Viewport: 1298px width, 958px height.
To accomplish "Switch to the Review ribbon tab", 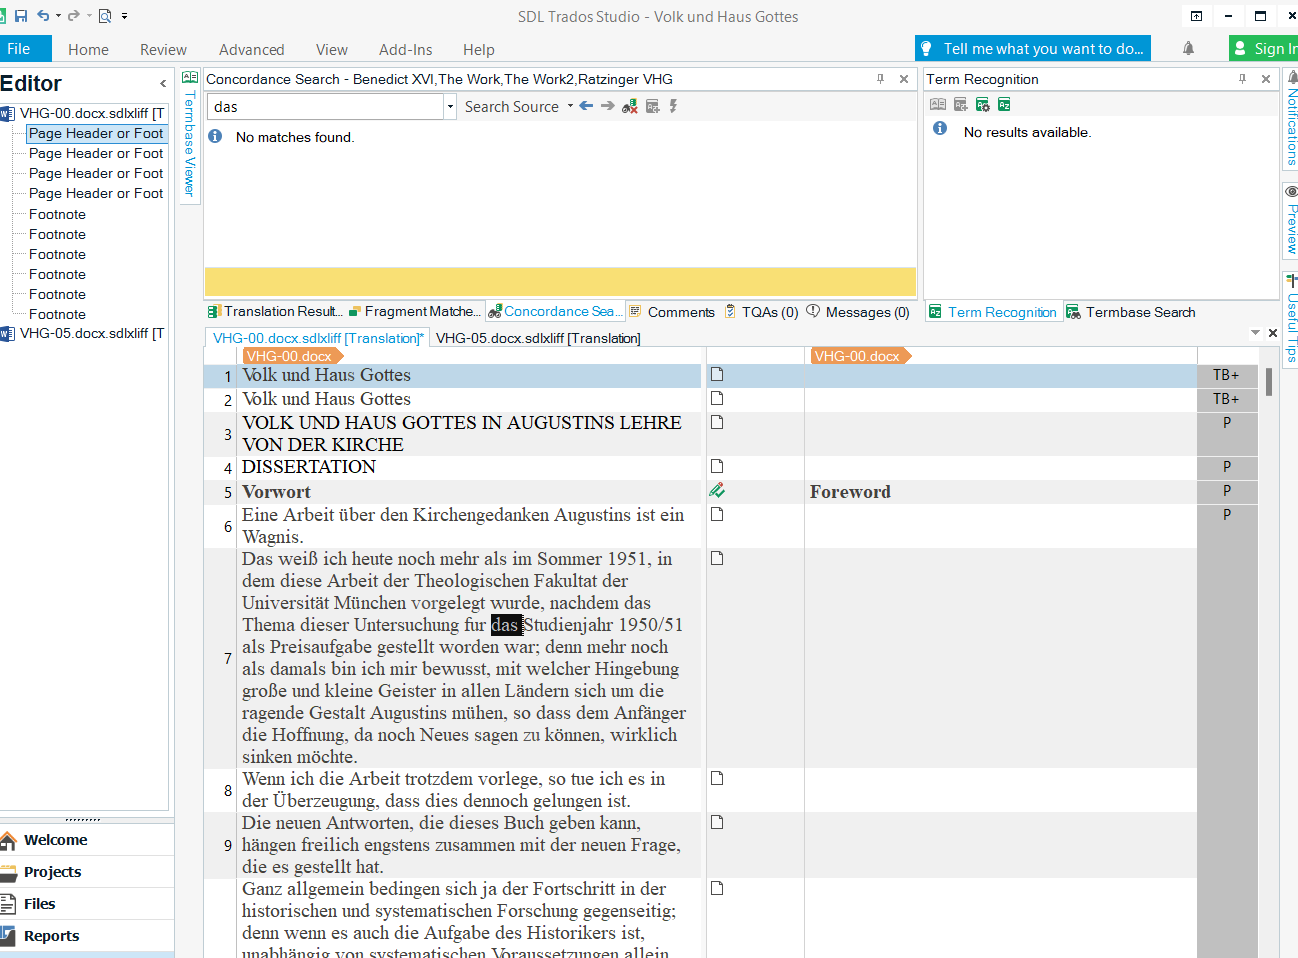I will 163,49.
